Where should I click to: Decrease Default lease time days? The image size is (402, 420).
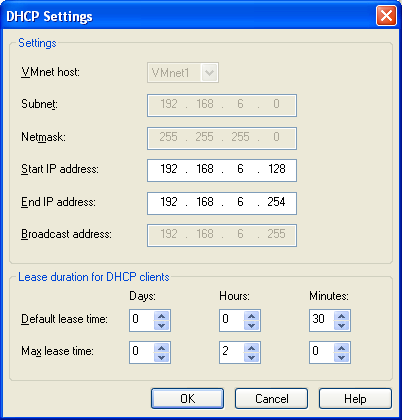point(162,325)
